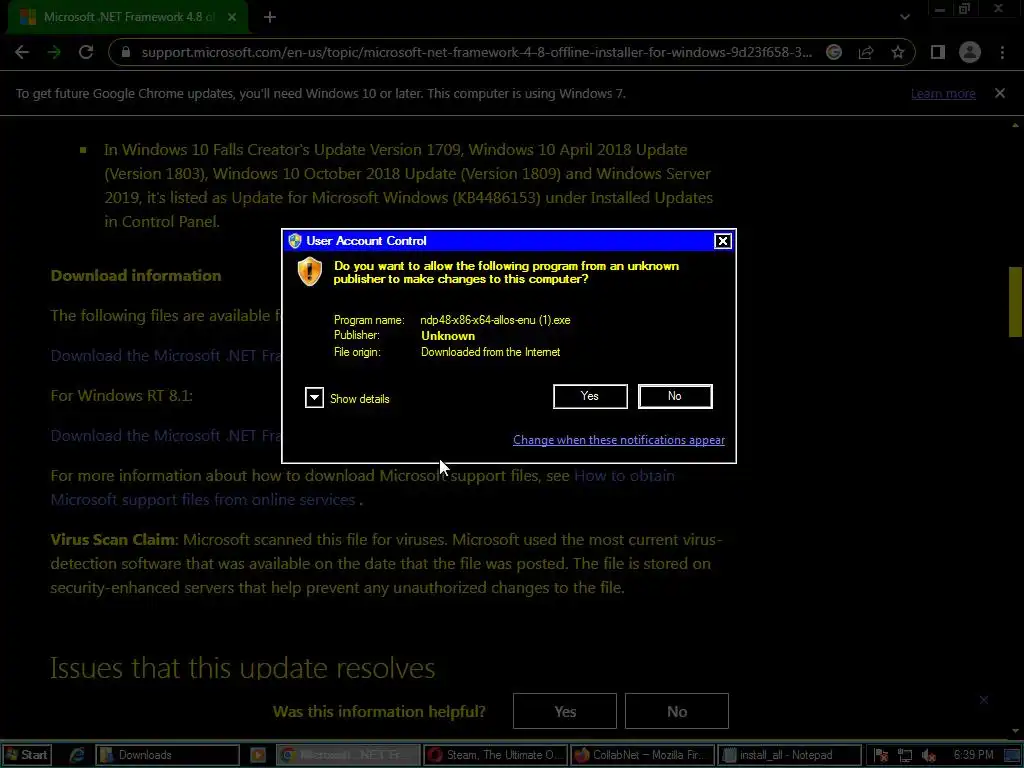This screenshot has height=768, width=1024.
Task: Click the UAC shield warning icon
Action: pyautogui.click(x=310, y=271)
